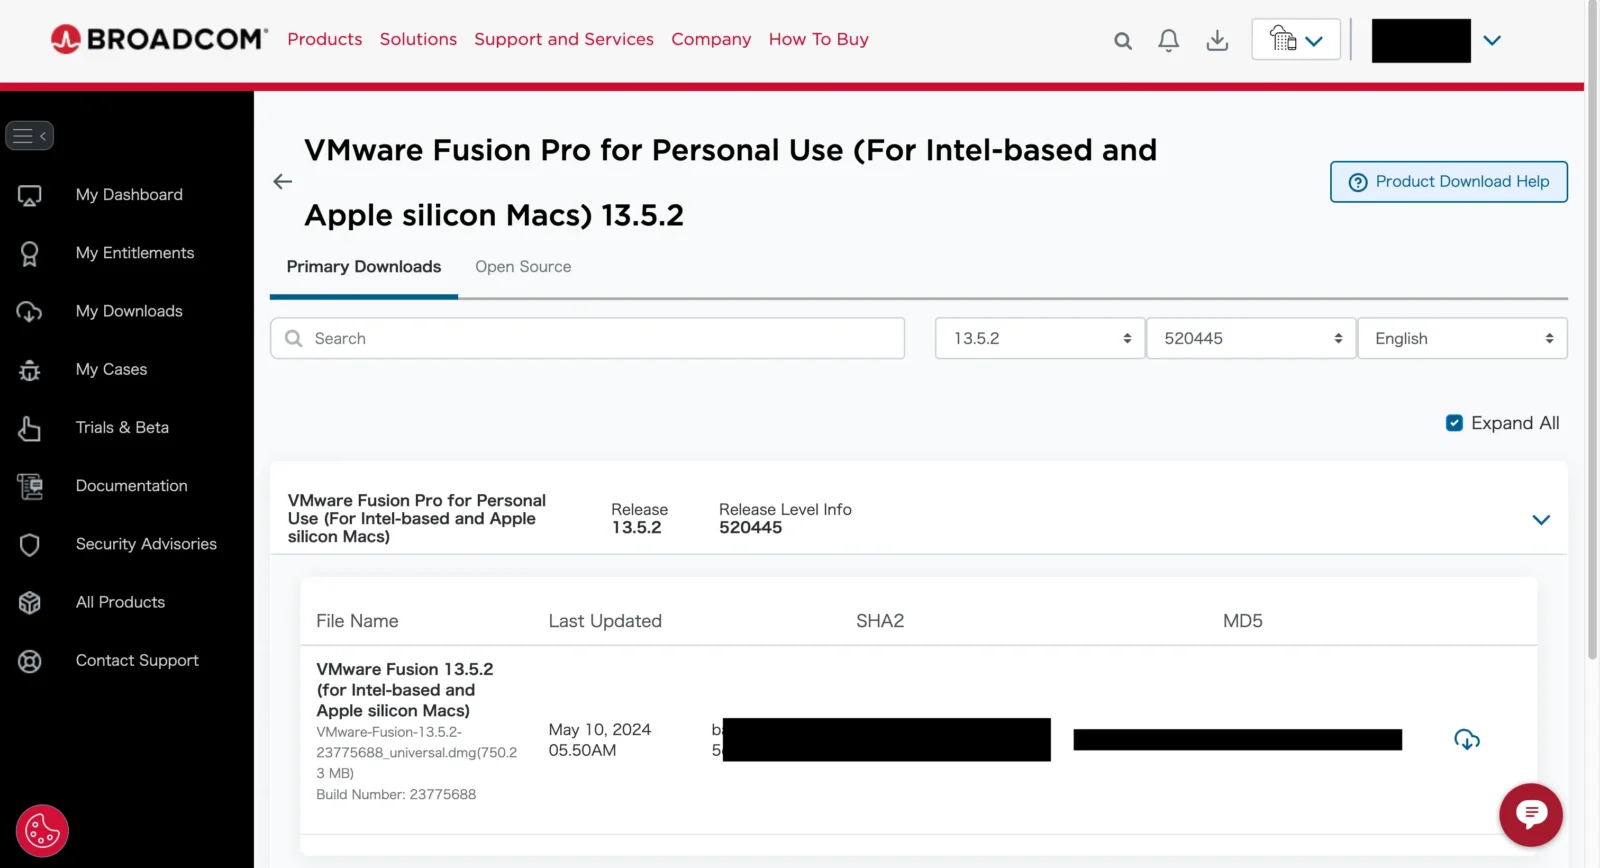
Task: Click Product Download Help button
Action: [1448, 181]
